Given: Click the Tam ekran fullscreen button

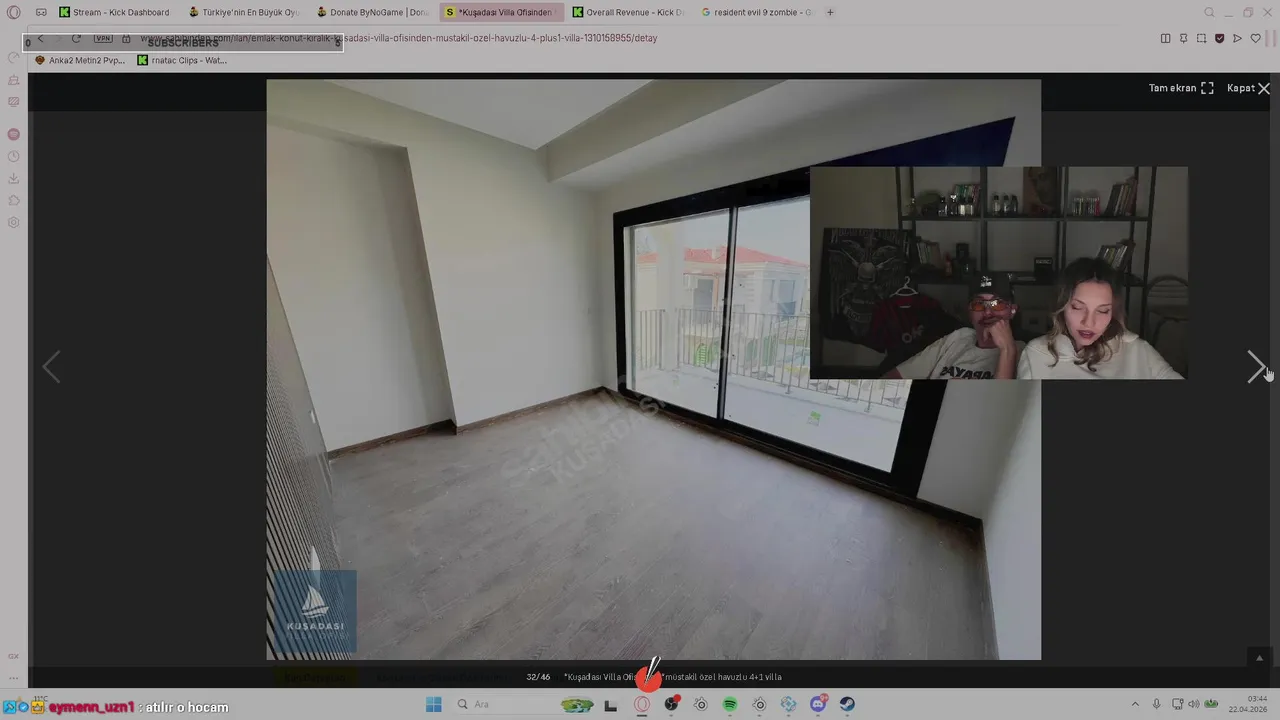Looking at the screenshot, I should pos(1181,88).
